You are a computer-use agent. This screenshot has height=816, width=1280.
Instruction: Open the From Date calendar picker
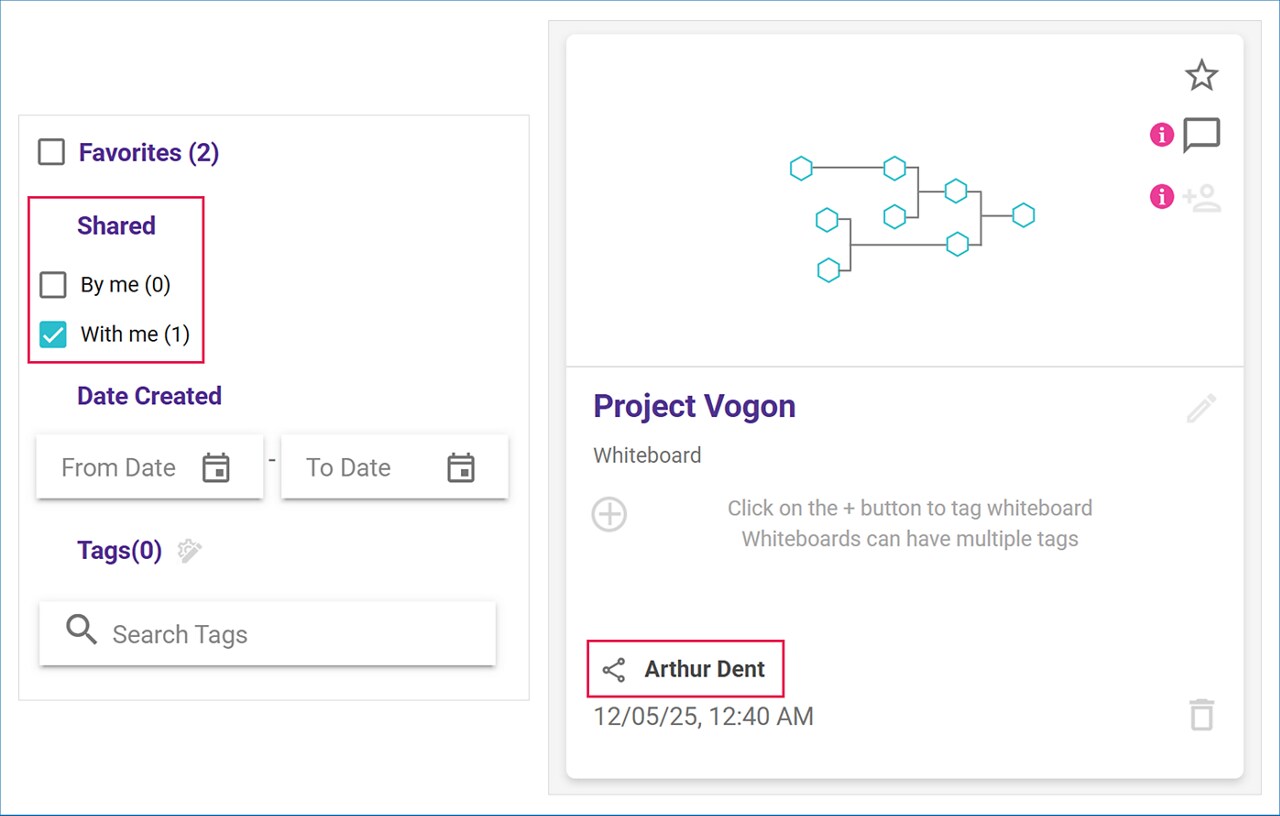(x=216, y=467)
